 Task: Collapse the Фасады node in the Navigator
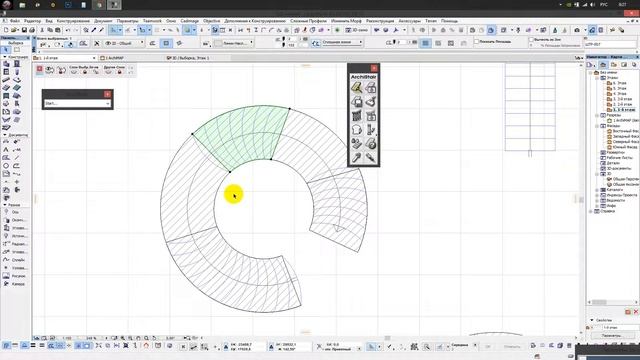click(x=597, y=126)
